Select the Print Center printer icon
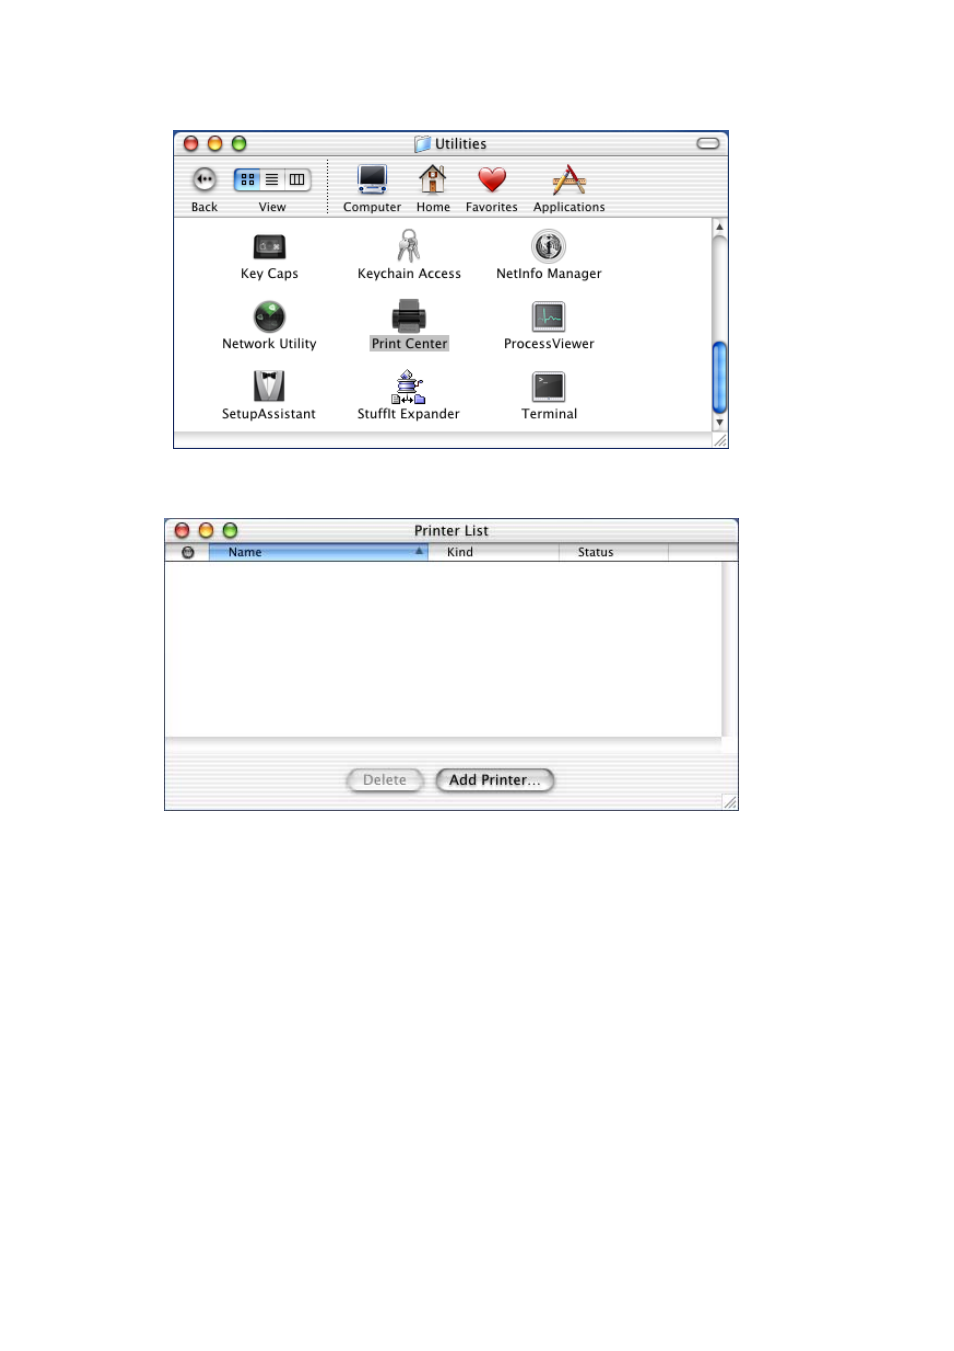Viewport: 954px width, 1351px height. click(x=409, y=317)
